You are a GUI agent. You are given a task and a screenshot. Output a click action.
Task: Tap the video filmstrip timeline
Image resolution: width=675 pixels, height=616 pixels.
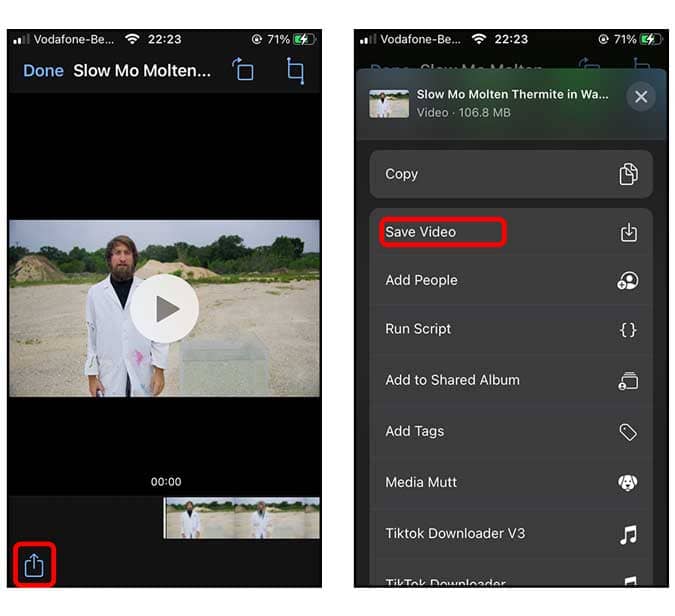[242, 518]
